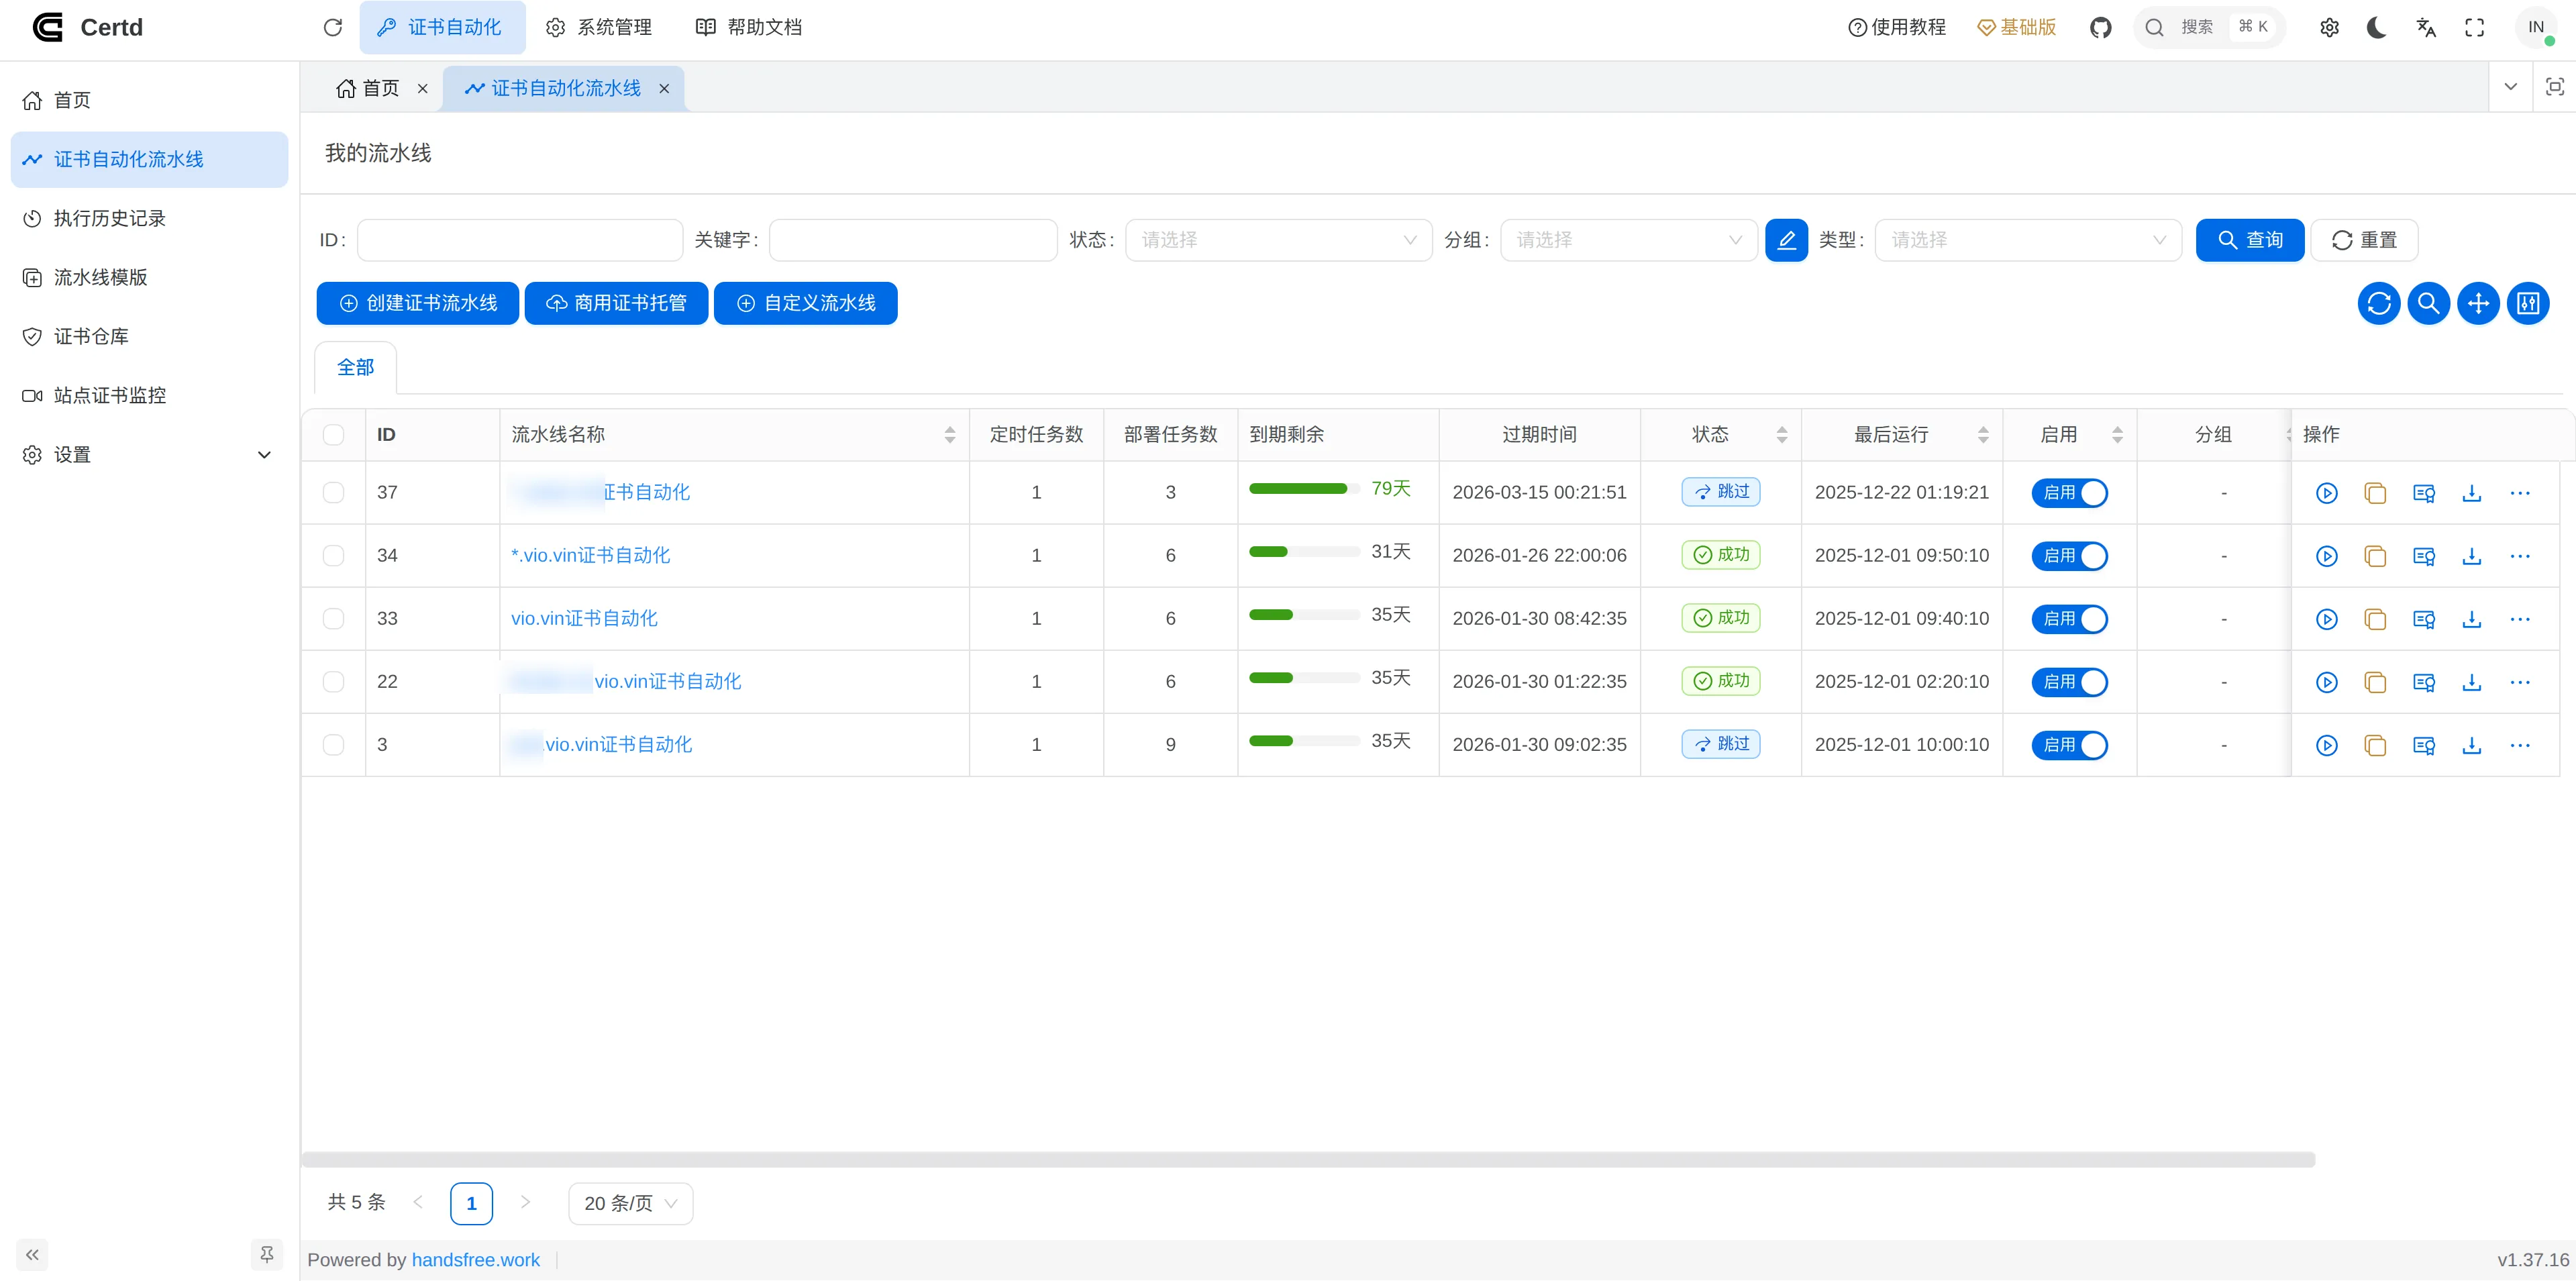Switch to dark mode moon icon
Screen dimensions: 2576x1281
[2376, 27]
